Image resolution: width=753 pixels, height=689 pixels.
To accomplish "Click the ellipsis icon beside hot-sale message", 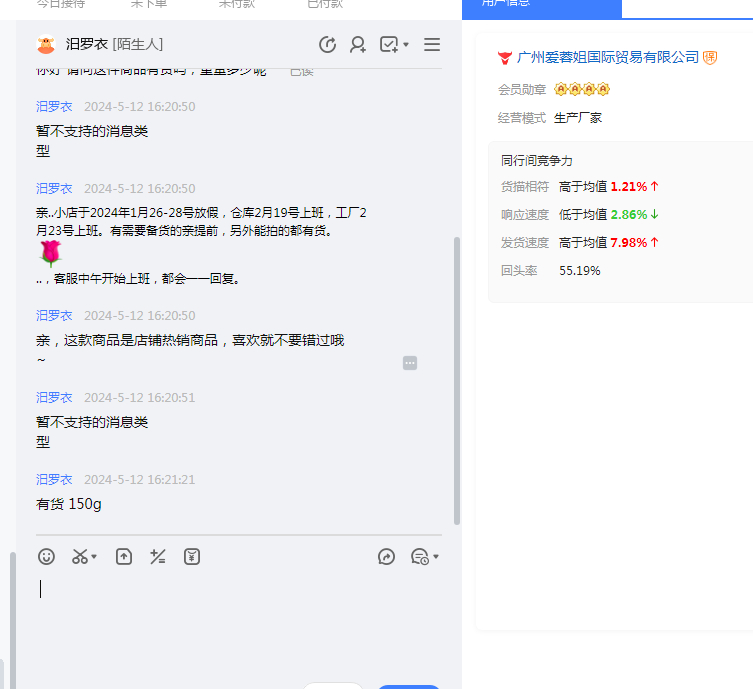I will pyautogui.click(x=410, y=363).
